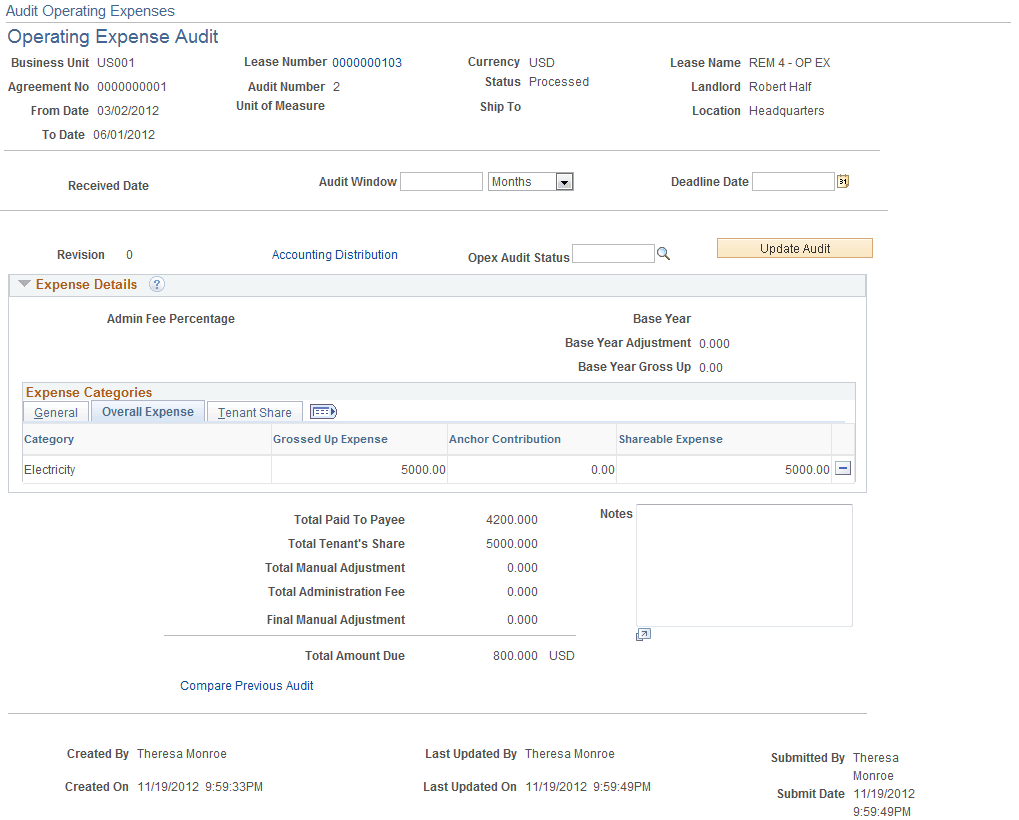Image resolution: width=1019 pixels, height=820 pixels.
Task: Select the Opex Audit Status input box
Action: coord(613,254)
